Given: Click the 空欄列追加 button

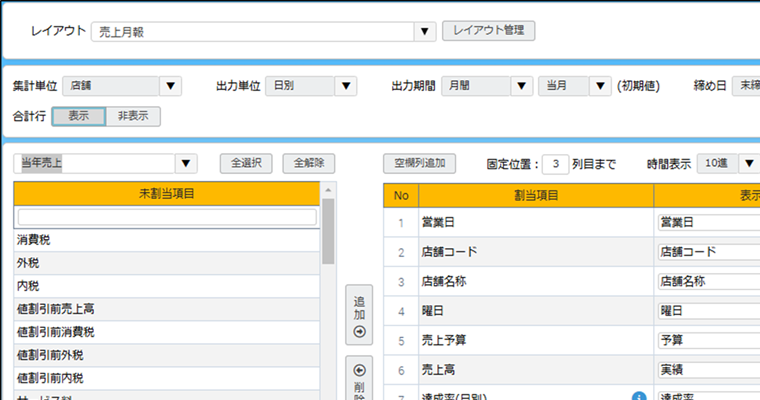Looking at the screenshot, I should 420,163.
